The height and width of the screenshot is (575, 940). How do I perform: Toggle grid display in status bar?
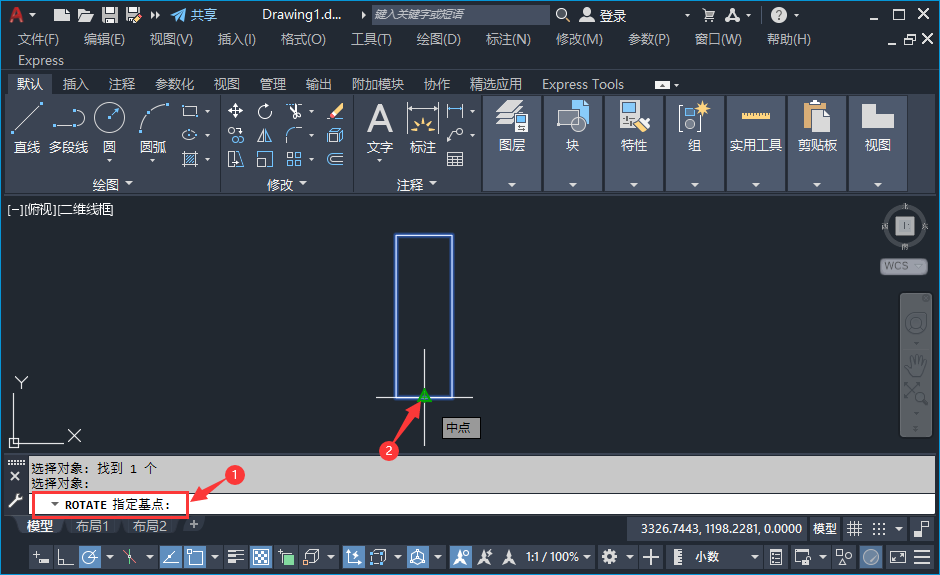click(x=854, y=528)
